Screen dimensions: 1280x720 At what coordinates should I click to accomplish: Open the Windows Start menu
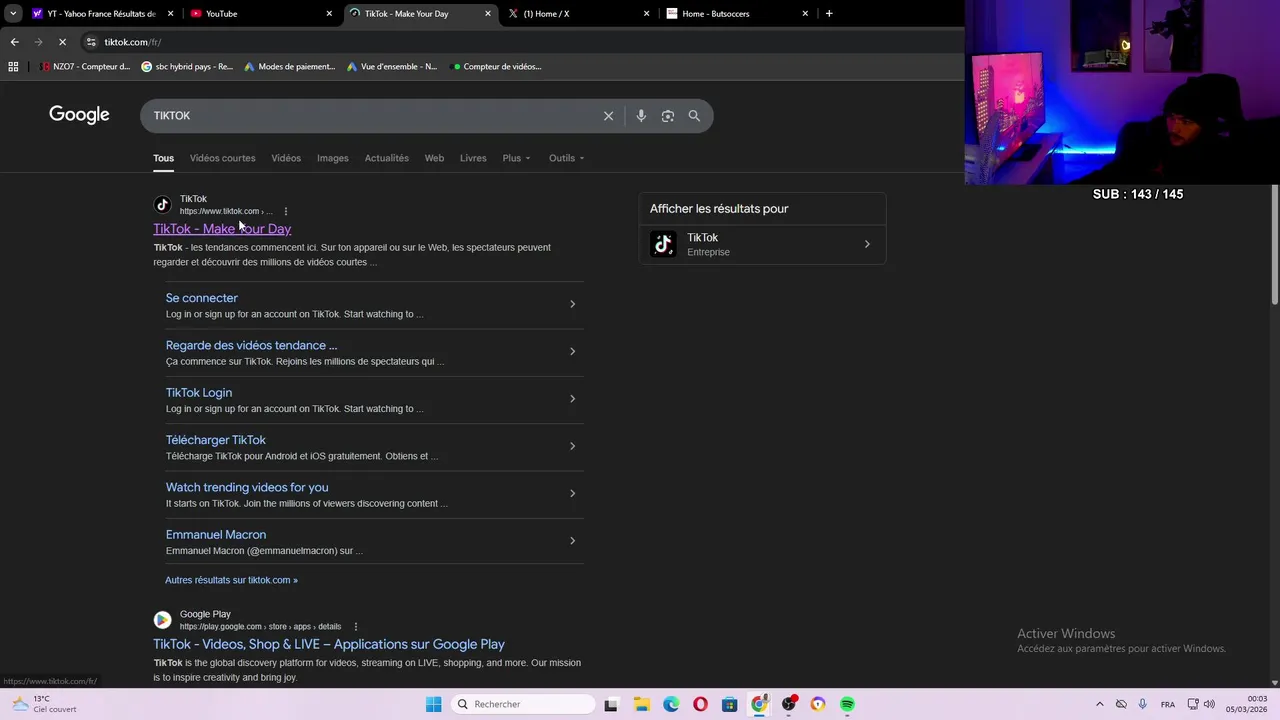pyautogui.click(x=433, y=704)
